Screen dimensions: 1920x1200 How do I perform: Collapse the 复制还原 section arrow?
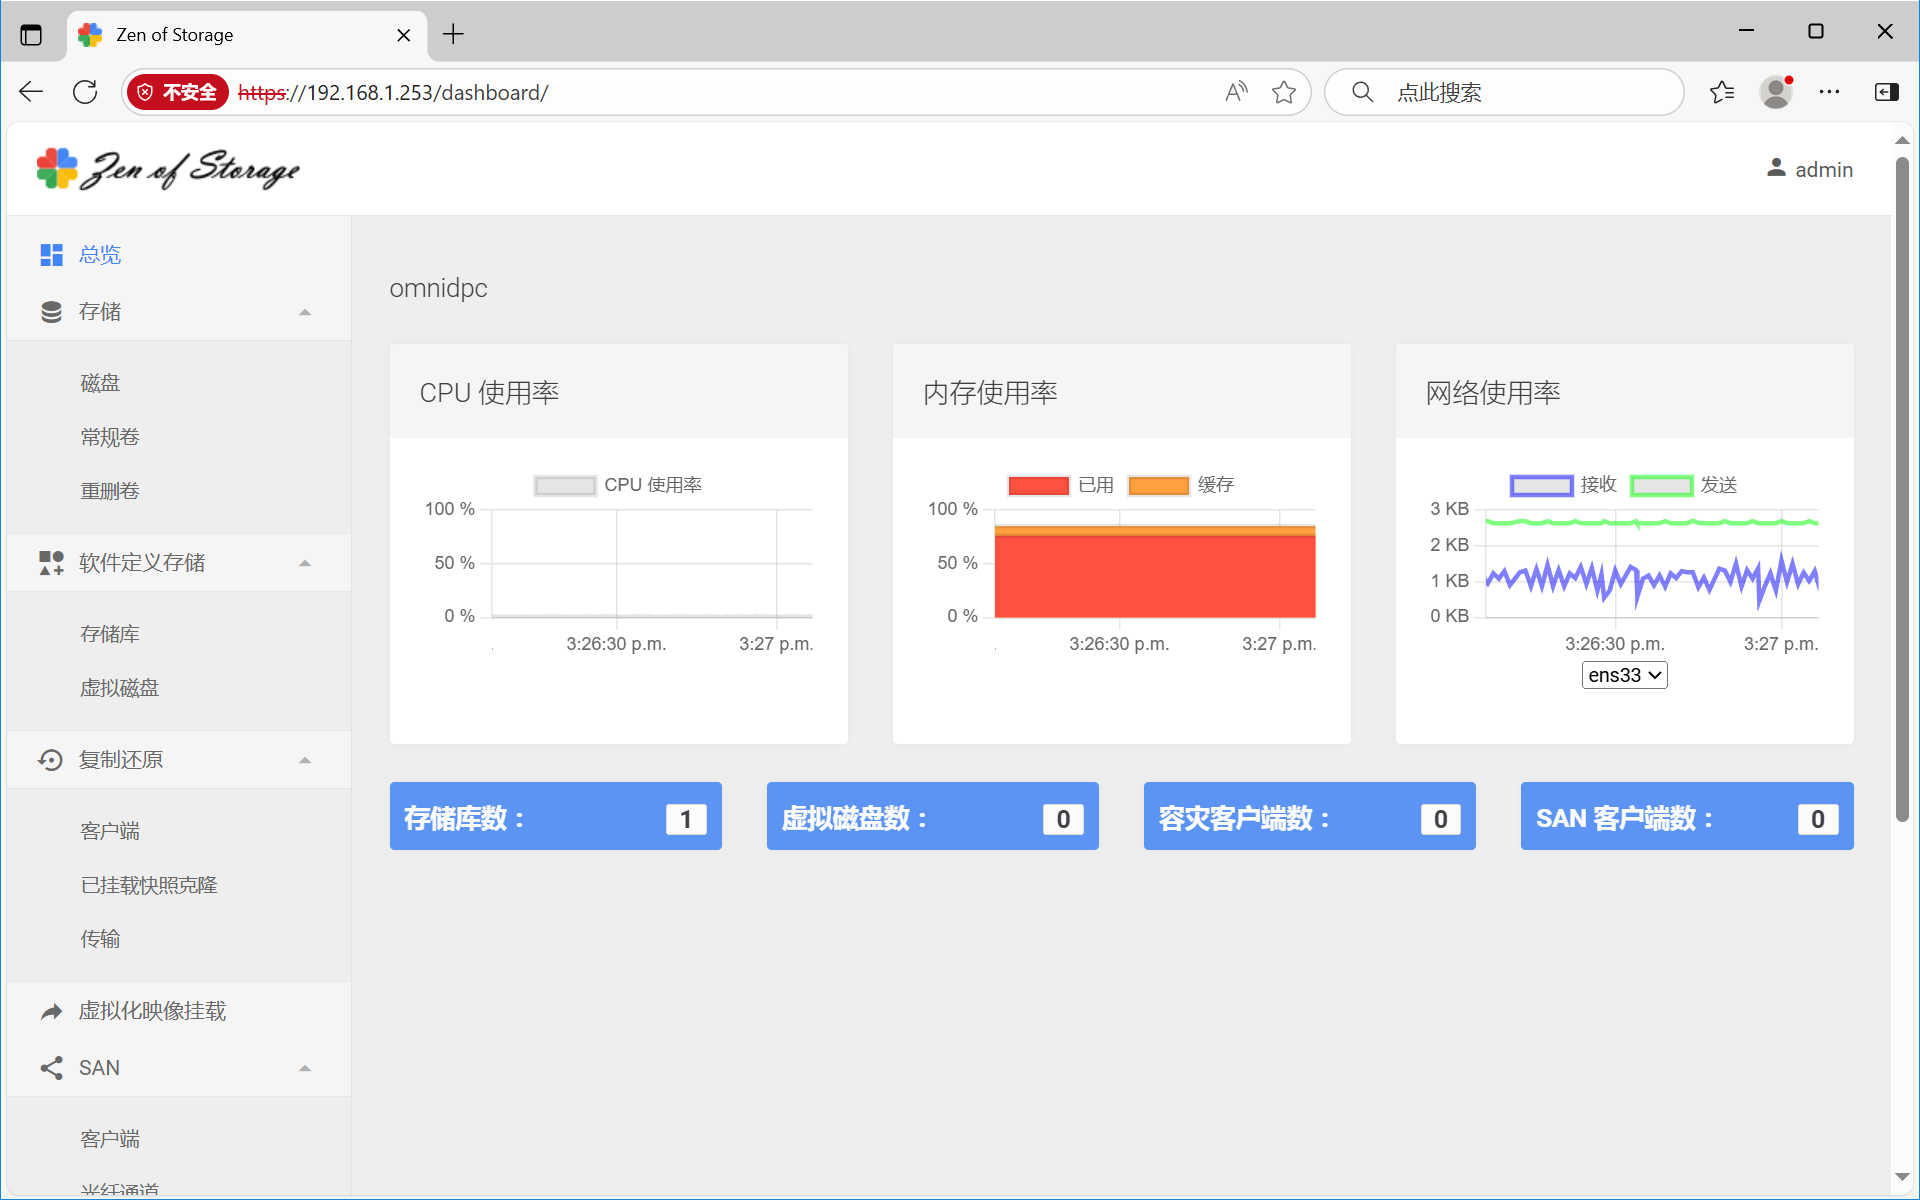pos(305,761)
